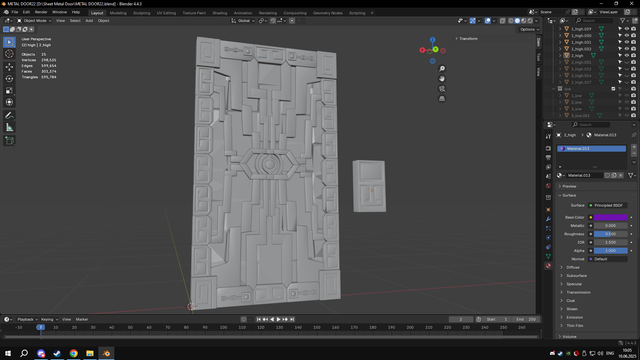Toggle selectability of 1_high.032
Image resolution: width=640 pixels, height=360 pixels.
click(x=620, y=49)
